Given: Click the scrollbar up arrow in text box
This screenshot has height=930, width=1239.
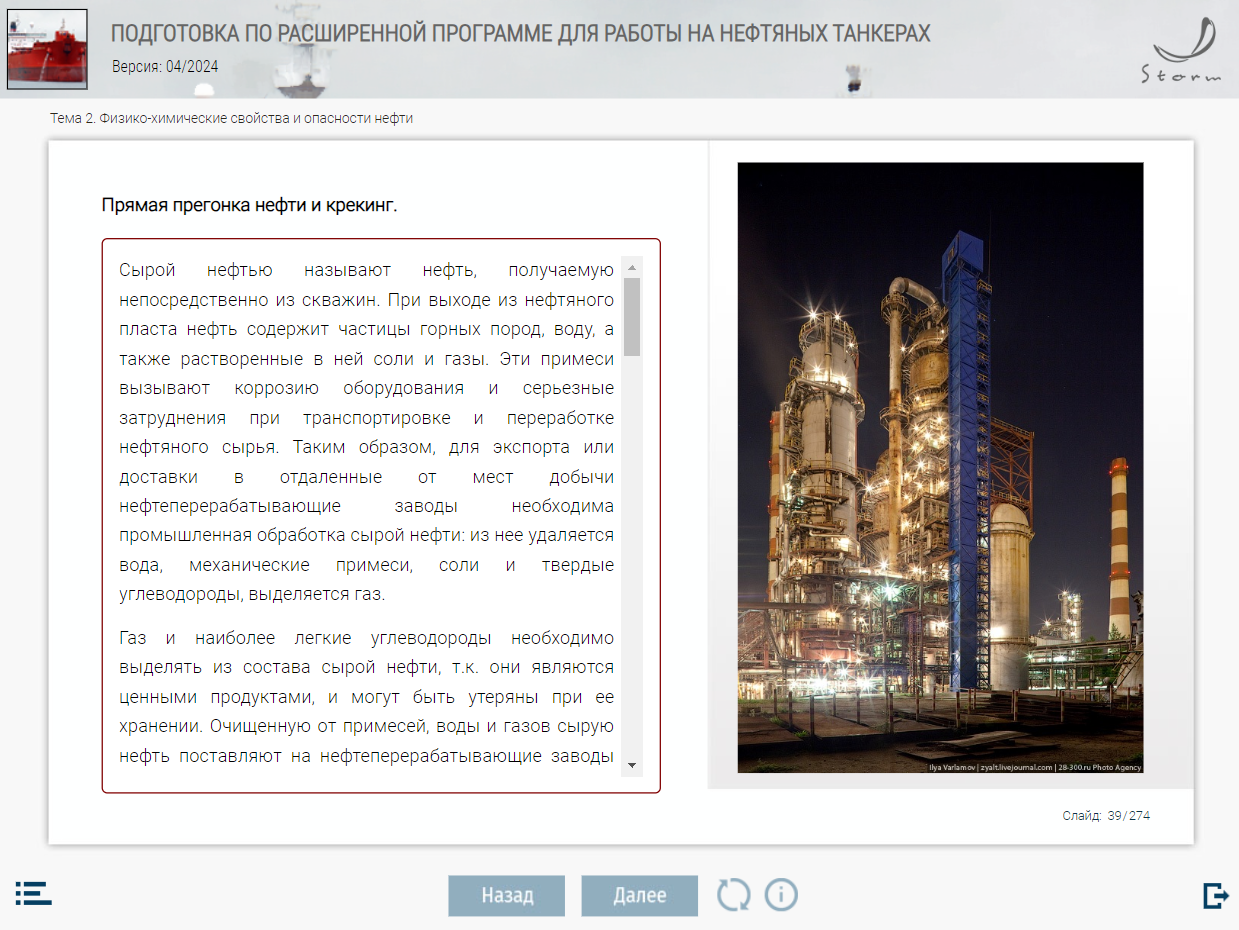Looking at the screenshot, I should coord(632,267).
